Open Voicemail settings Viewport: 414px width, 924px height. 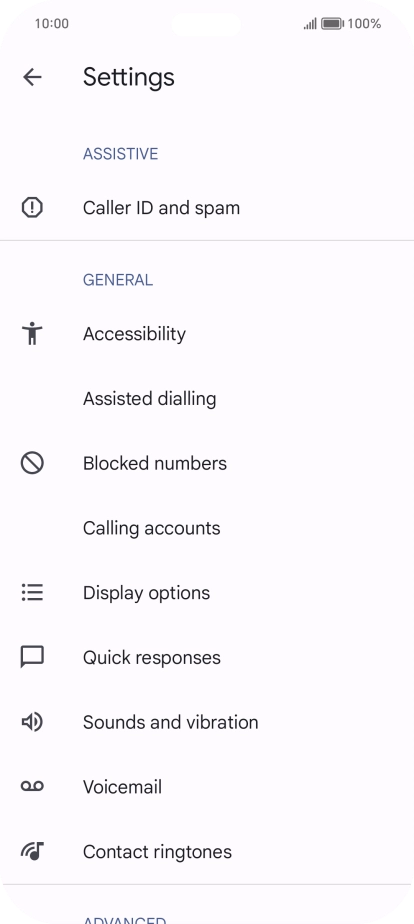point(207,787)
